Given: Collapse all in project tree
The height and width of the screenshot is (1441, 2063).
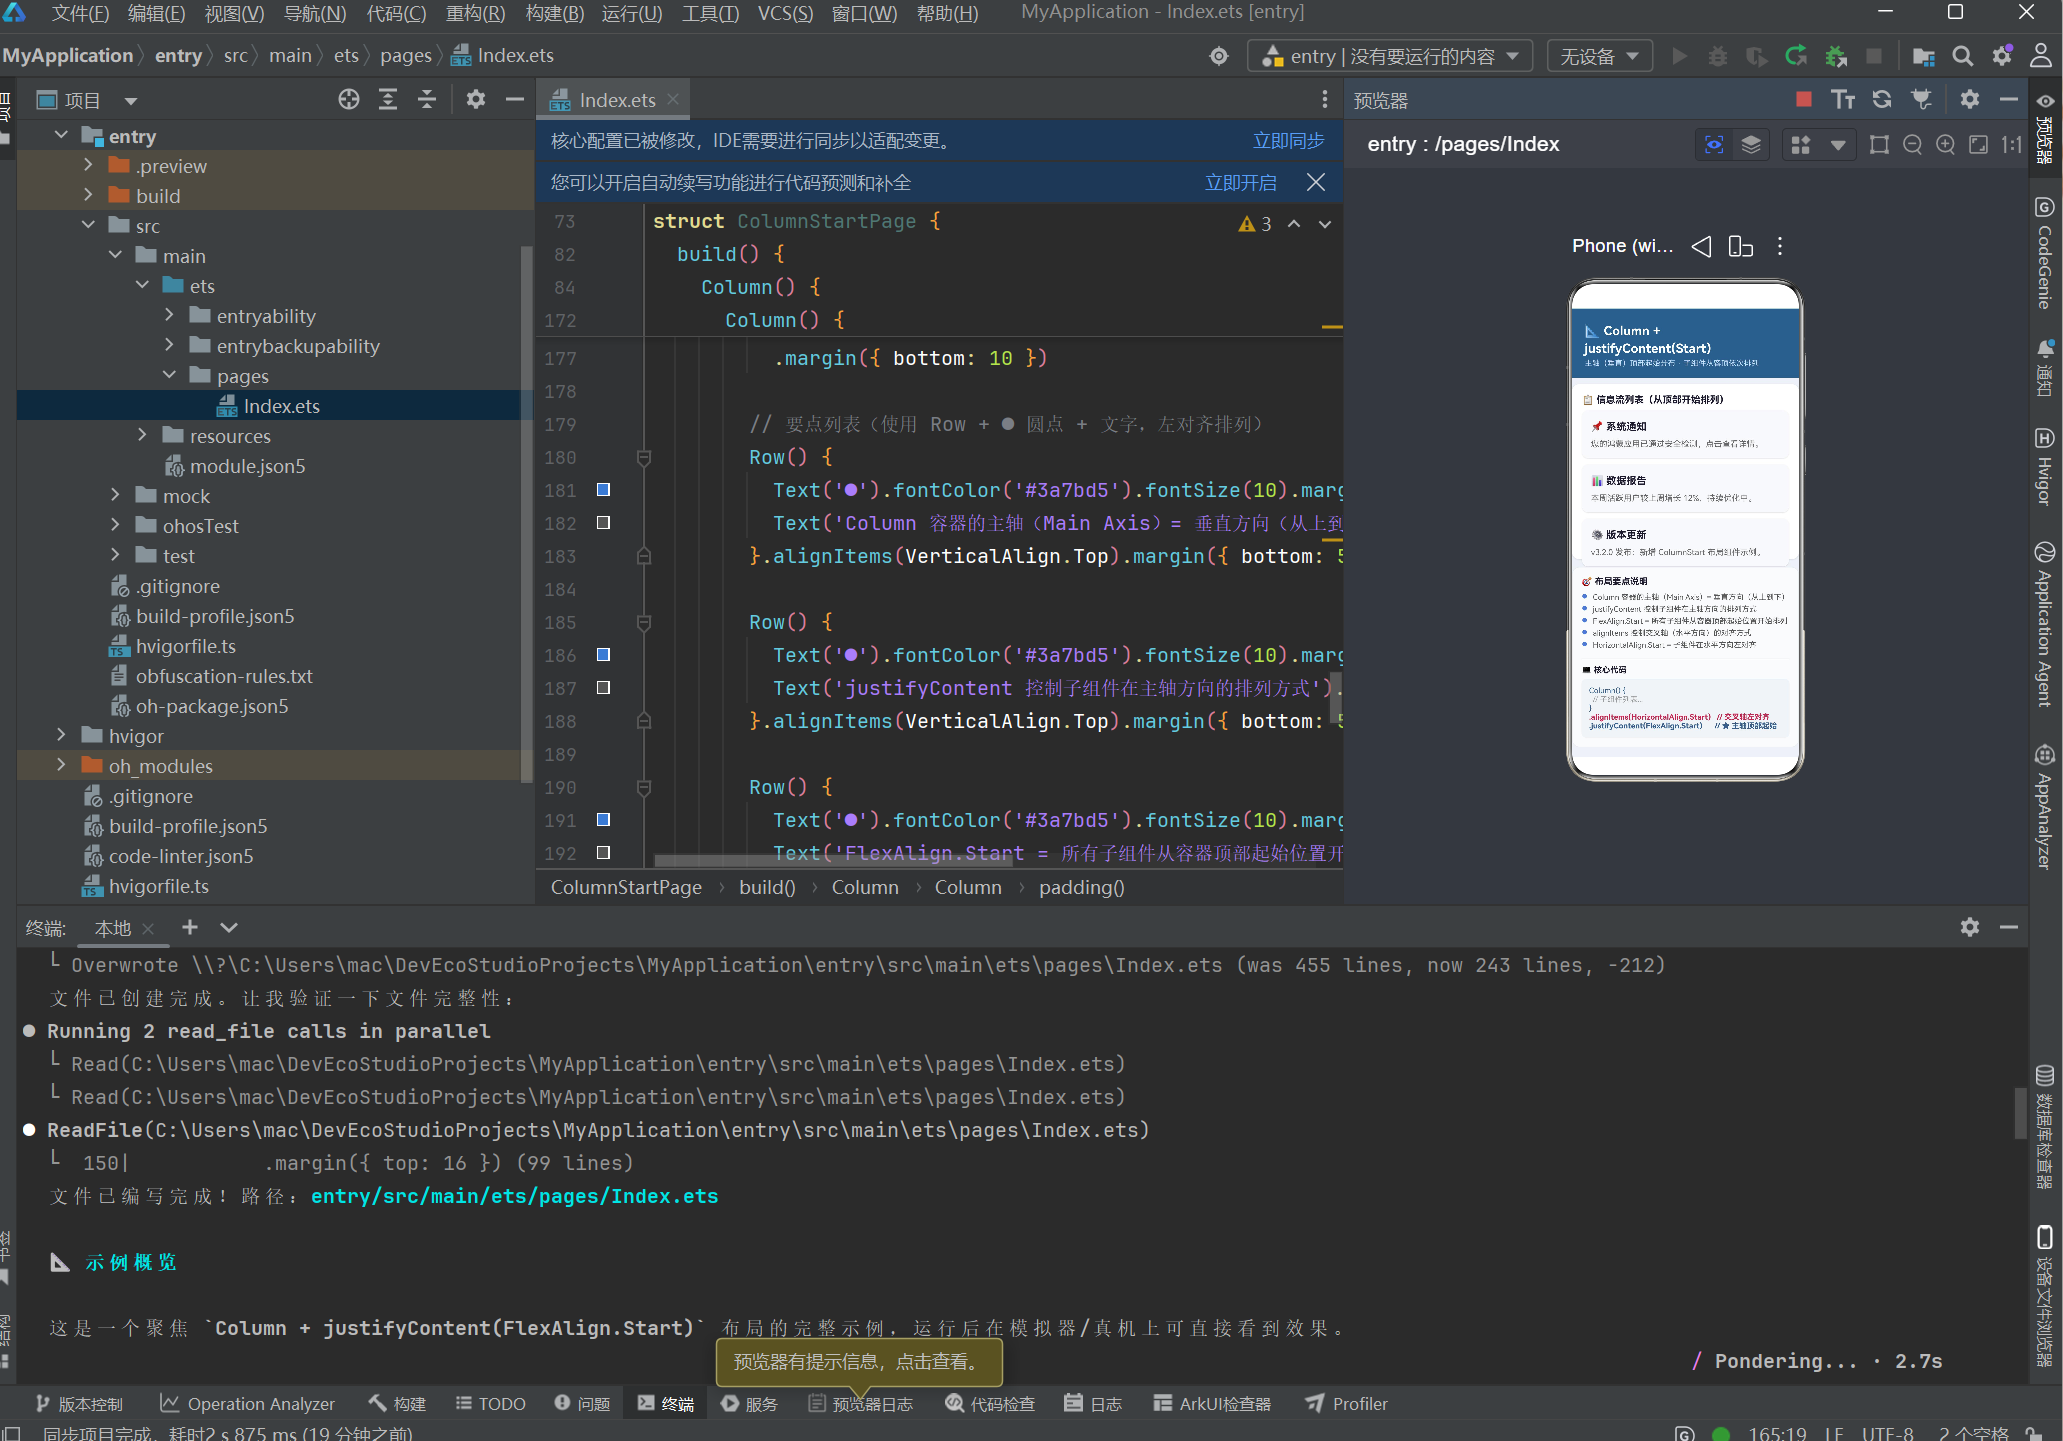Looking at the screenshot, I should click(x=426, y=99).
